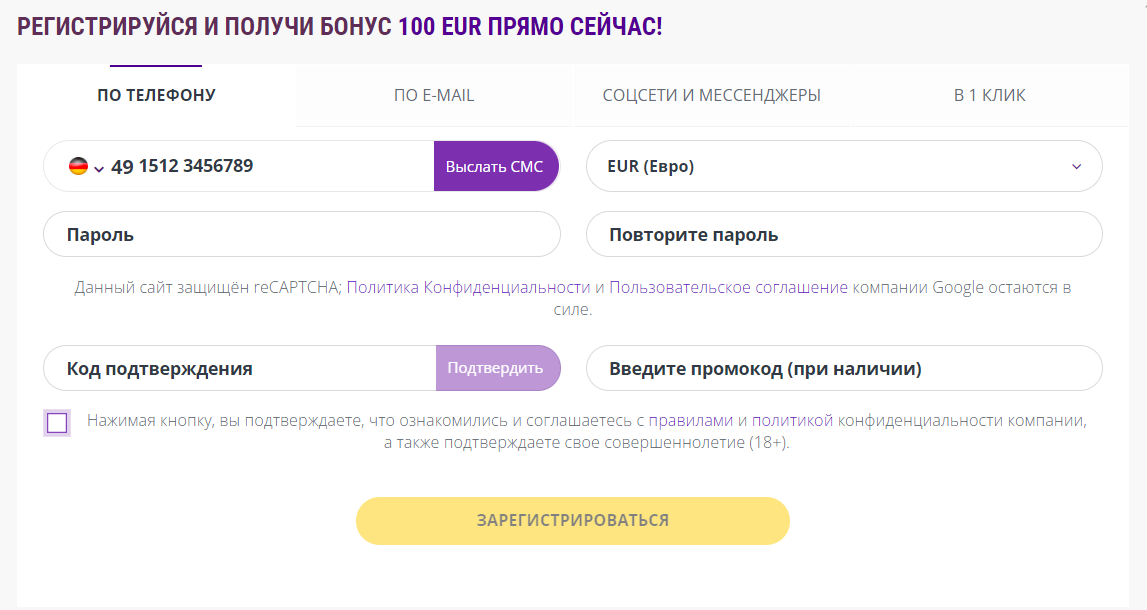Focus the Пароль input field

point(302,234)
